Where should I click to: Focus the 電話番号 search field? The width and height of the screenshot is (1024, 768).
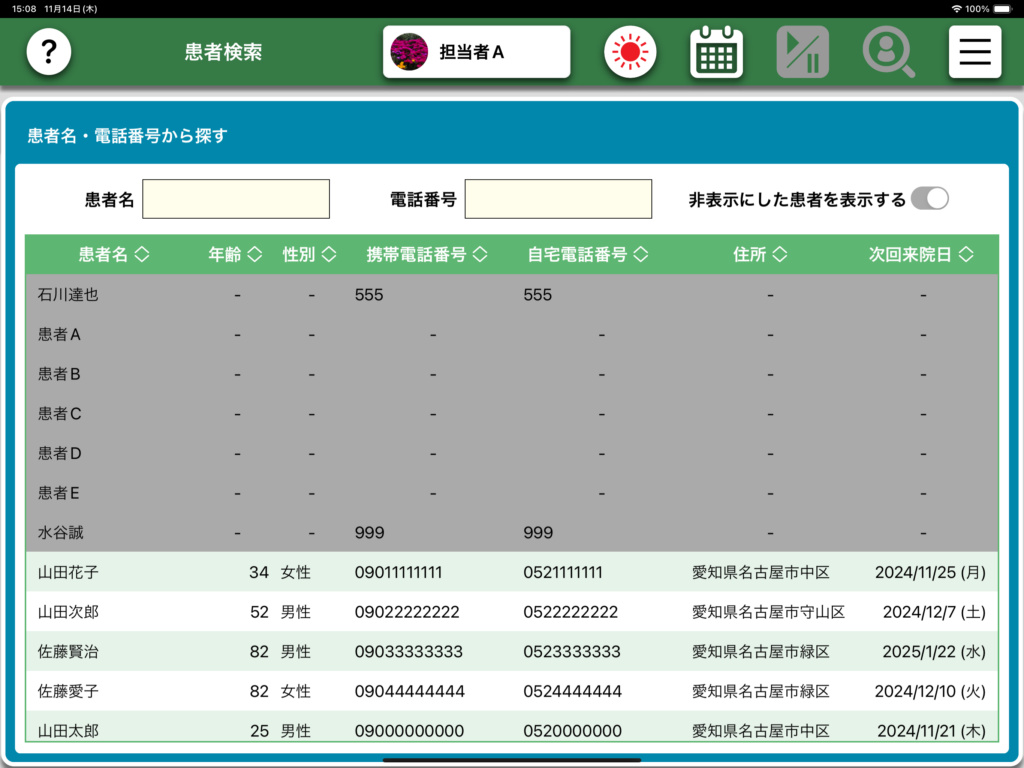coord(558,199)
